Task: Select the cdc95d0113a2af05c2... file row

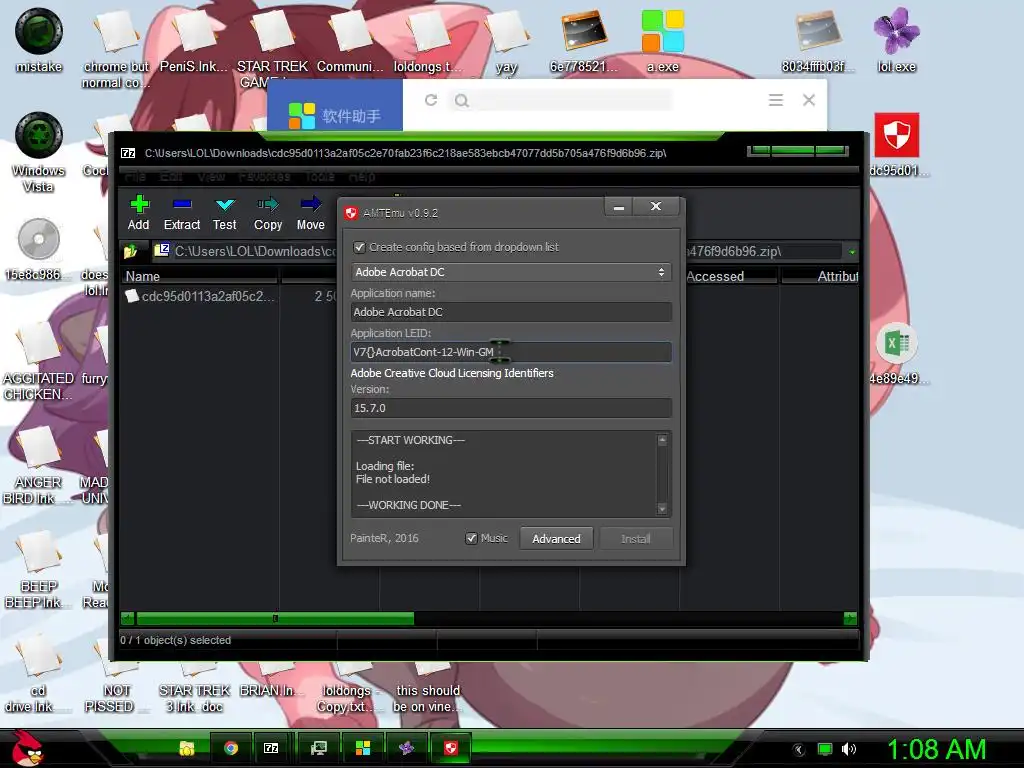Action: [200, 296]
